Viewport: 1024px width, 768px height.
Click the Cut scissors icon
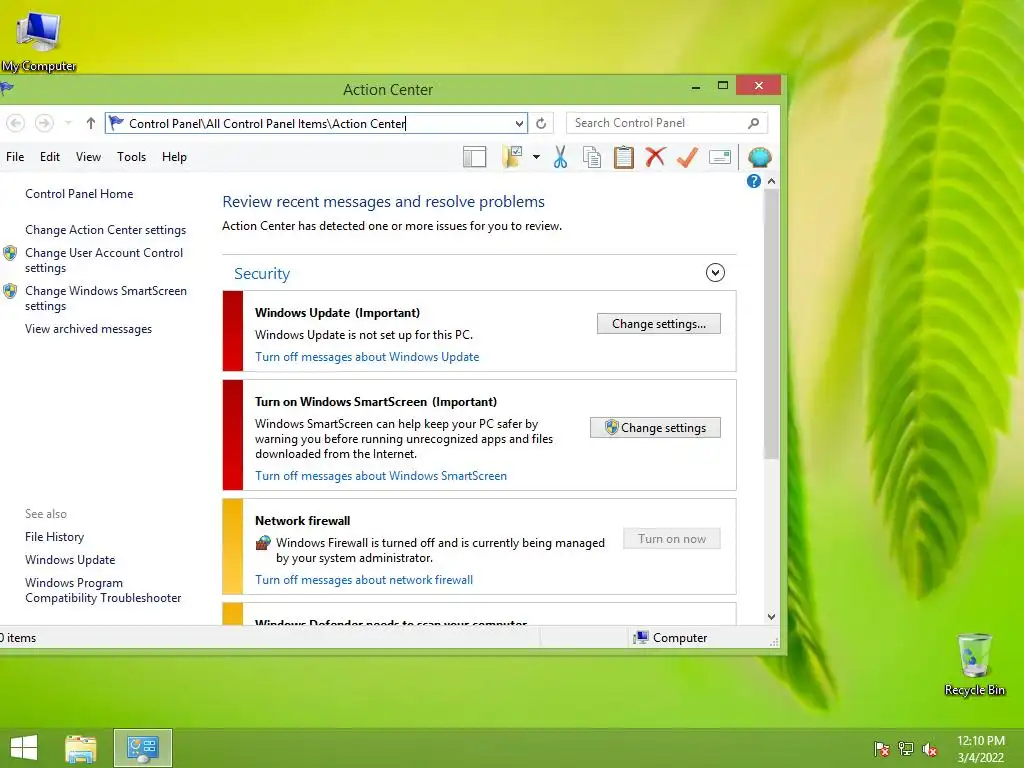(x=560, y=157)
